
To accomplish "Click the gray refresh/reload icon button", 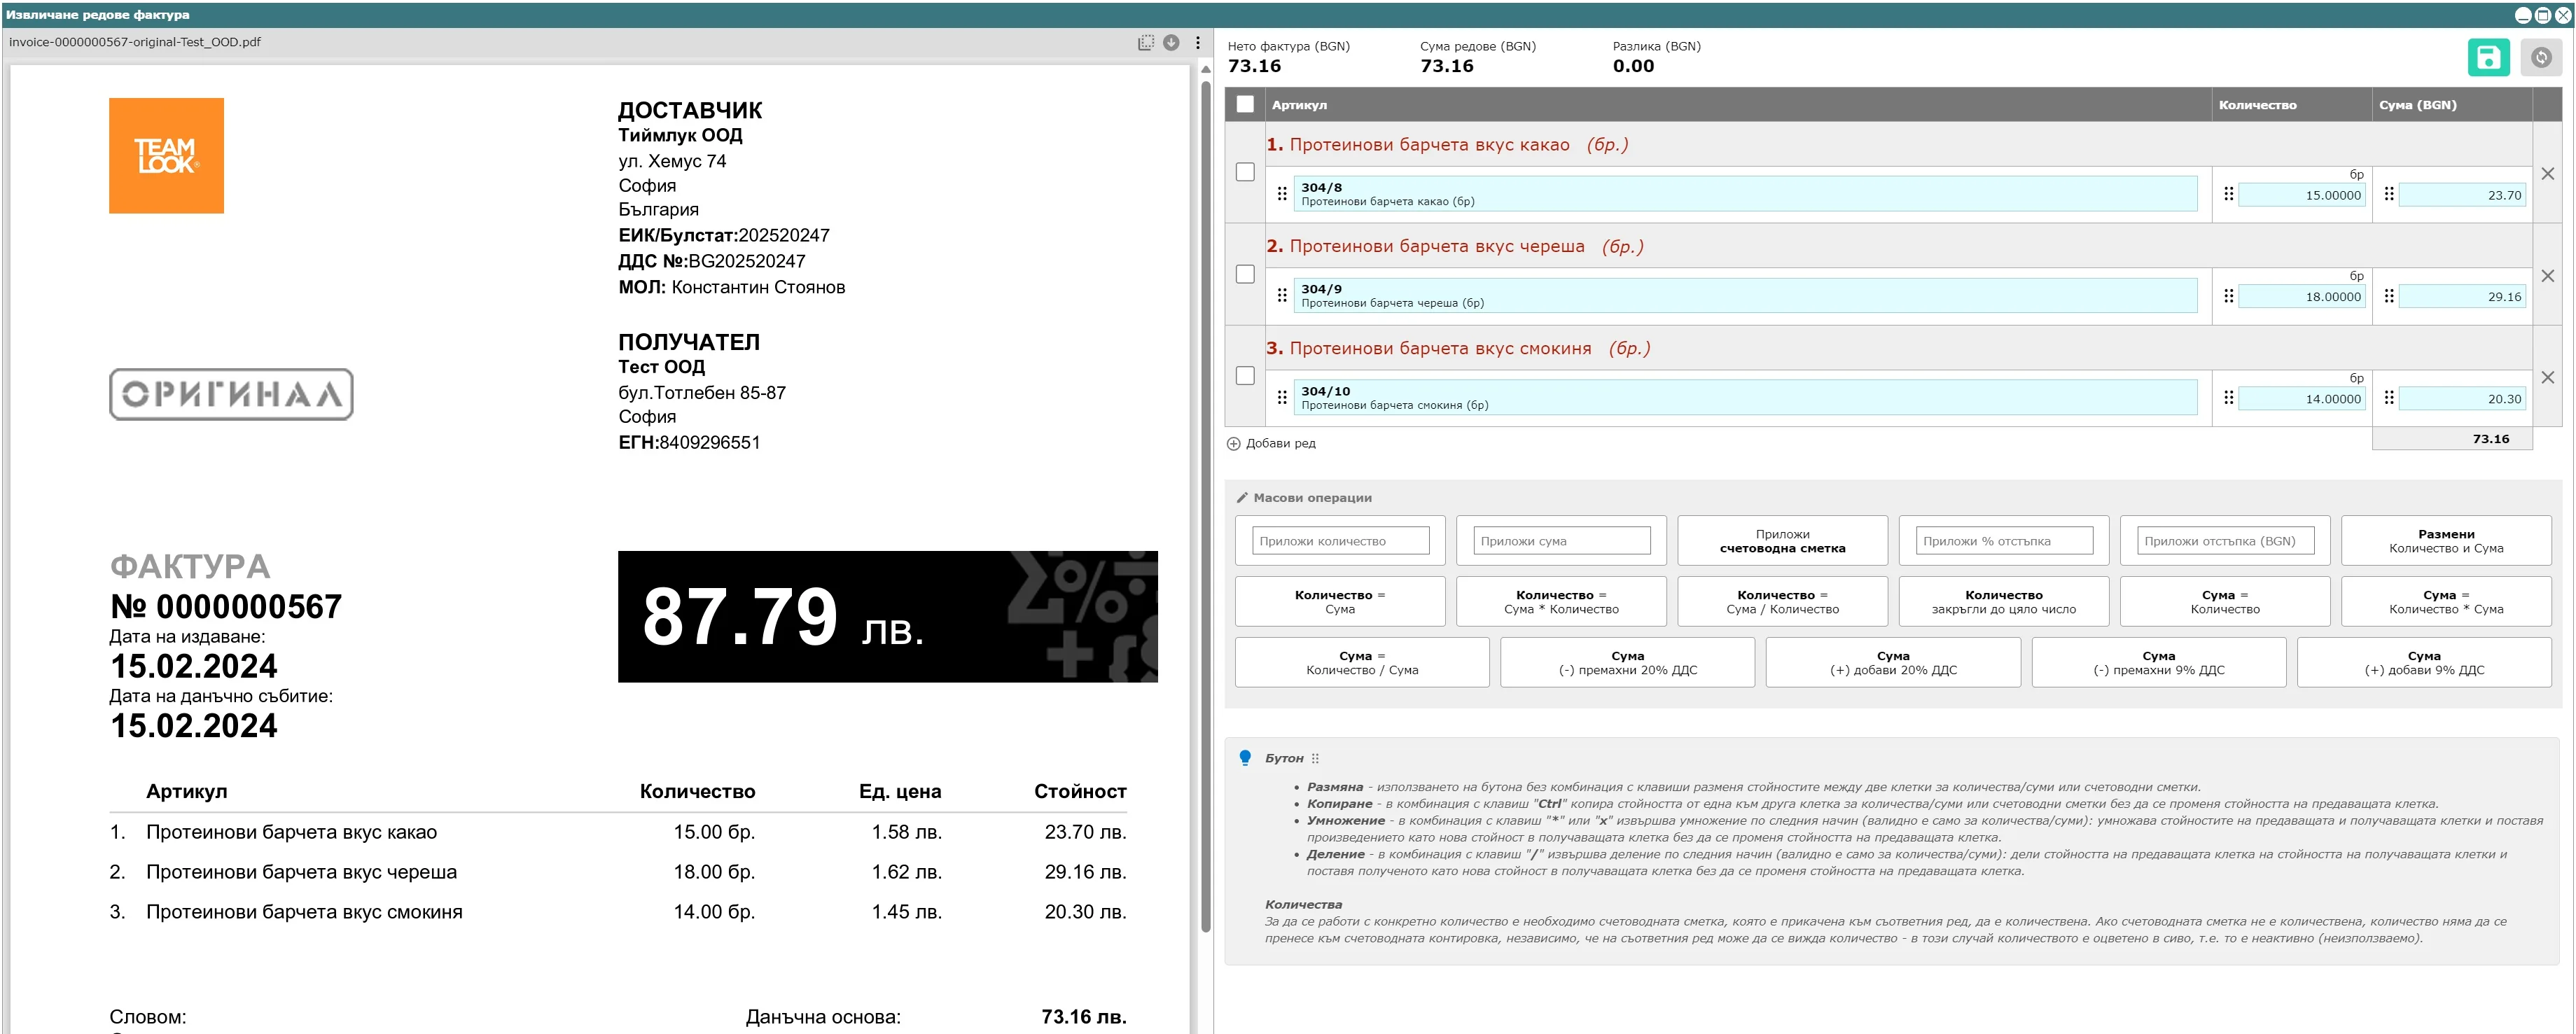I will 2541,57.
